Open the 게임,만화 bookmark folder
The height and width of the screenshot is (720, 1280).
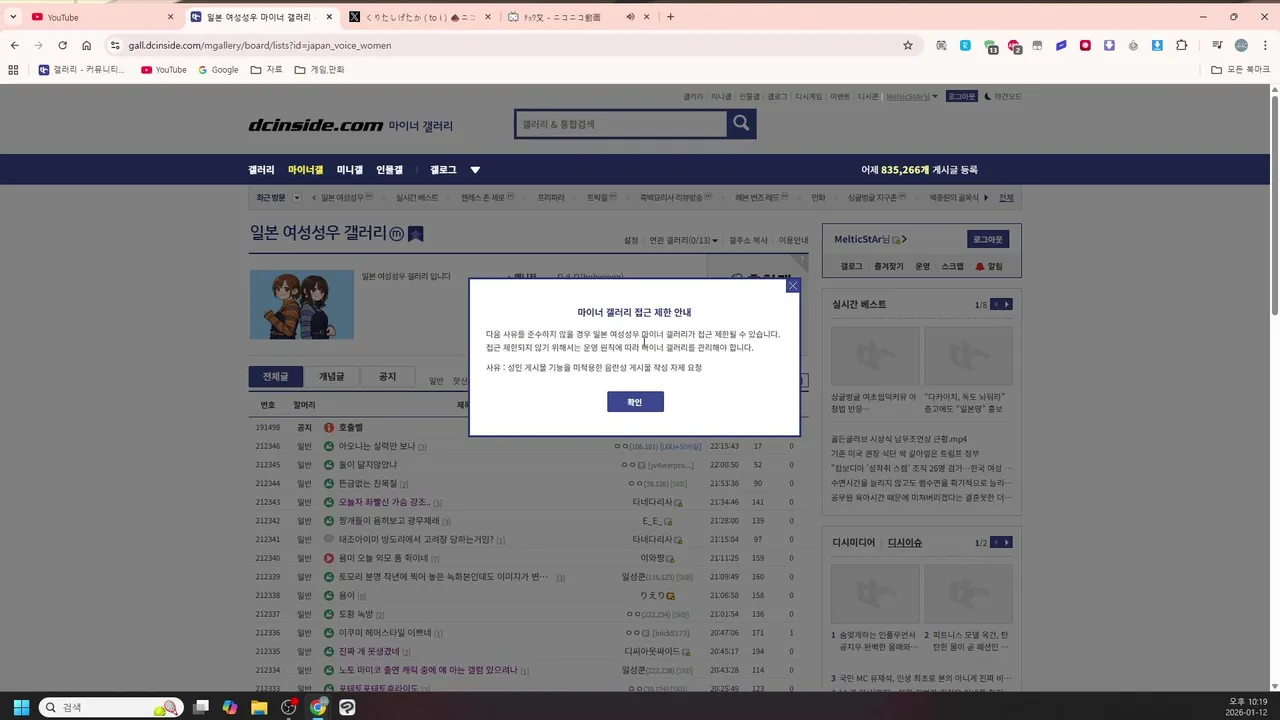tap(320, 70)
